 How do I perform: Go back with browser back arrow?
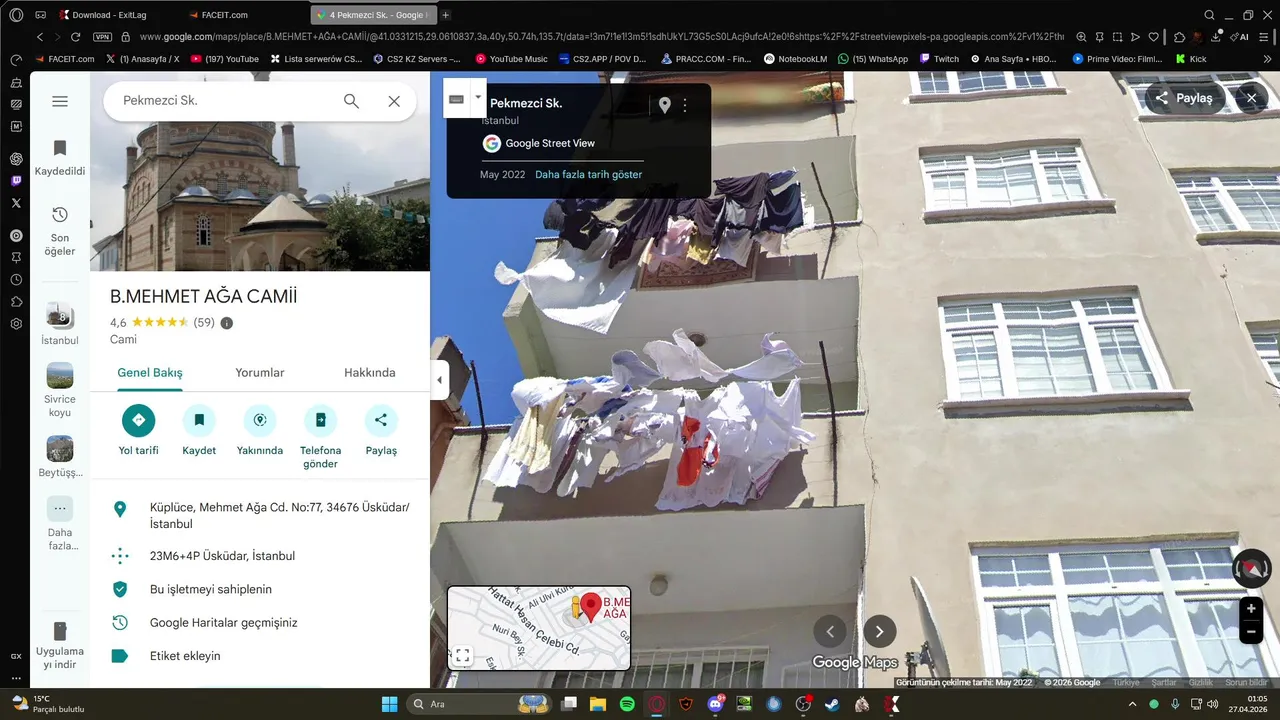pos(40,37)
